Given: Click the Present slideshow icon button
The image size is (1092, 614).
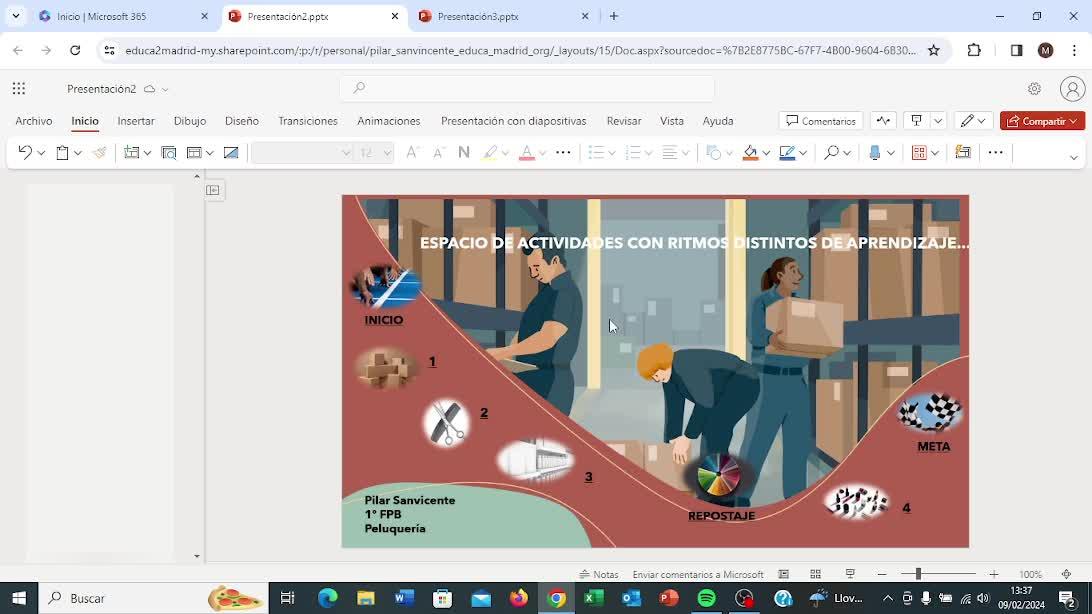Looking at the screenshot, I should click(x=916, y=121).
